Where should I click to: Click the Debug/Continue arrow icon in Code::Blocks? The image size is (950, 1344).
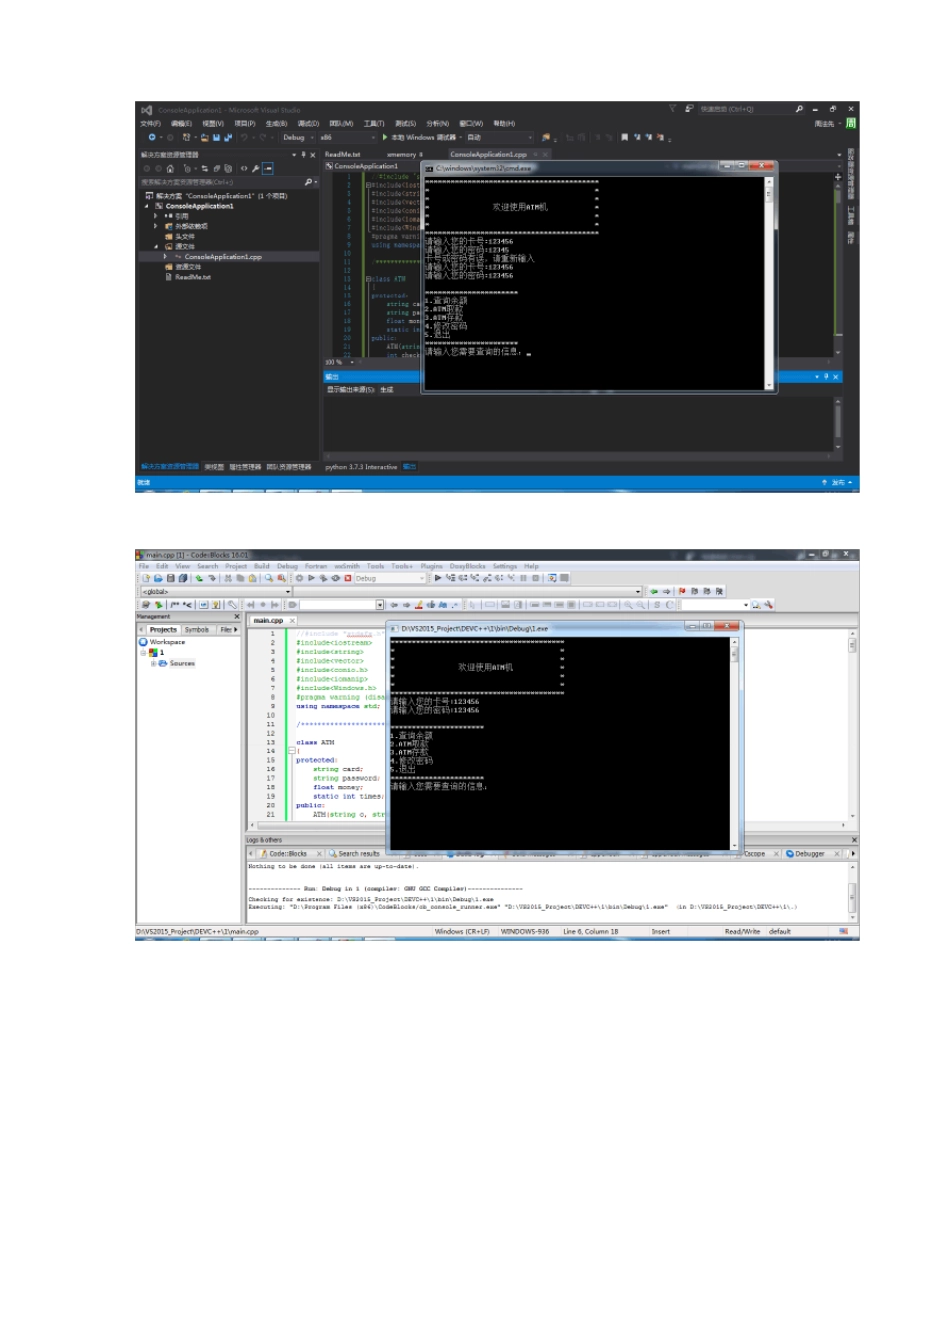[x=438, y=578]
